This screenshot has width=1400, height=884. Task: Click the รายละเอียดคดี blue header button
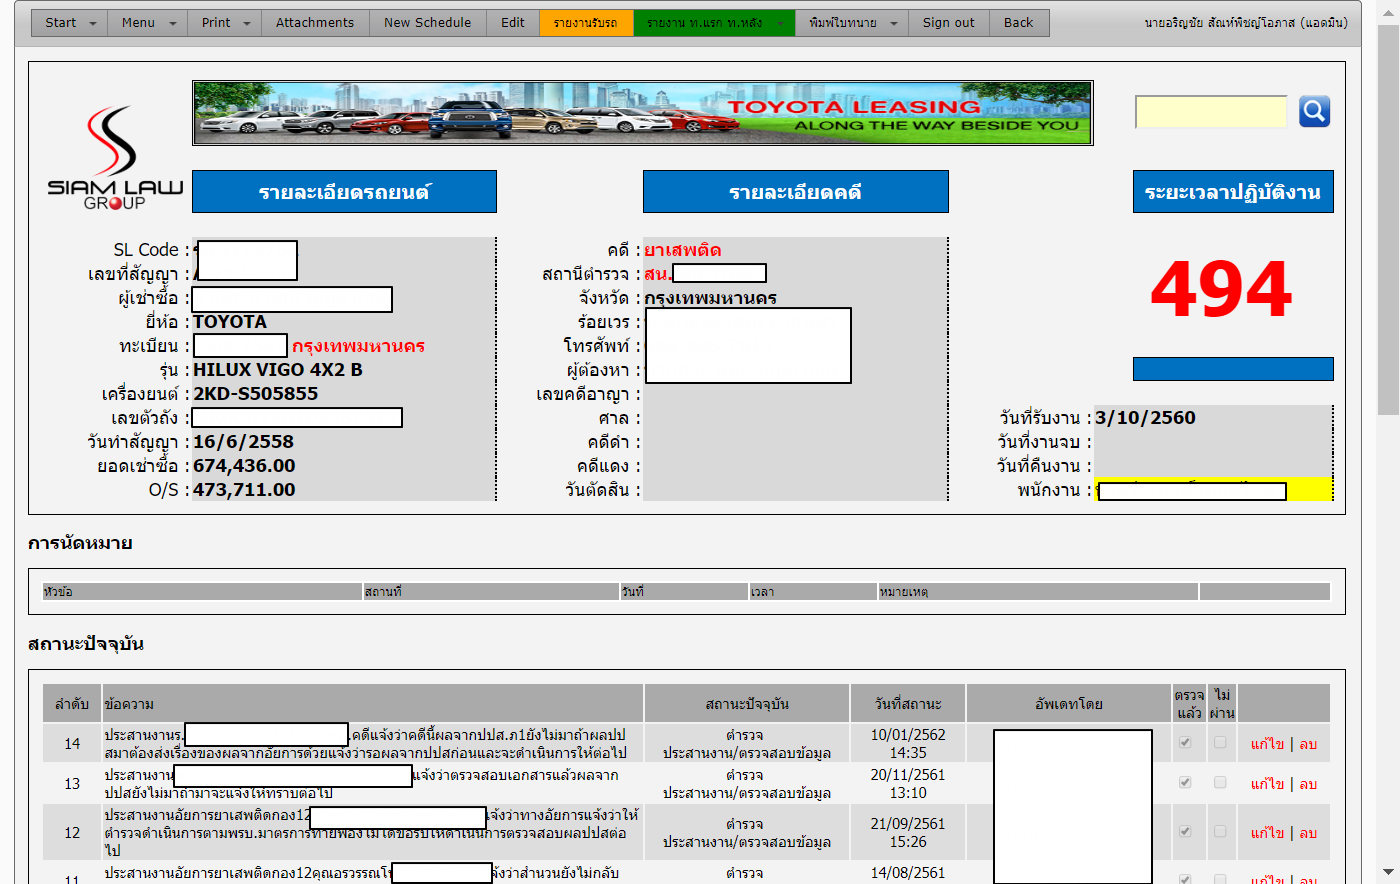[795, 192]
